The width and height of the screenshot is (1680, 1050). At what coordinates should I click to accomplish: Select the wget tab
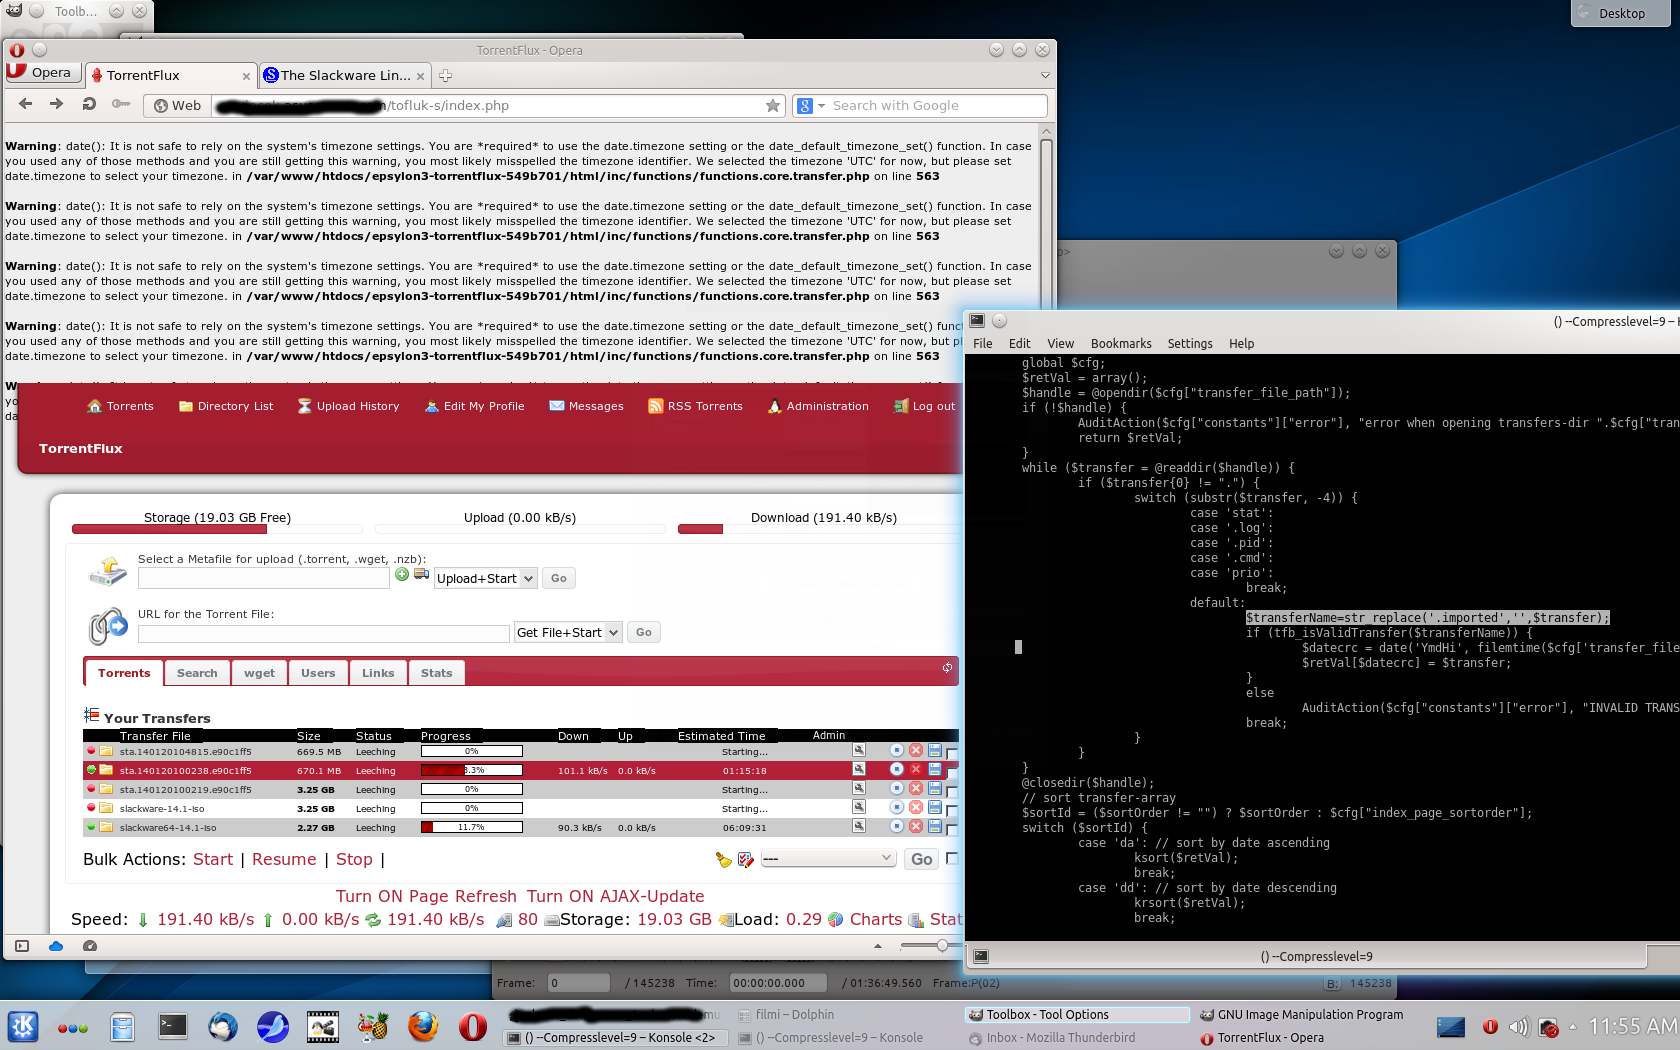point(259,673)
